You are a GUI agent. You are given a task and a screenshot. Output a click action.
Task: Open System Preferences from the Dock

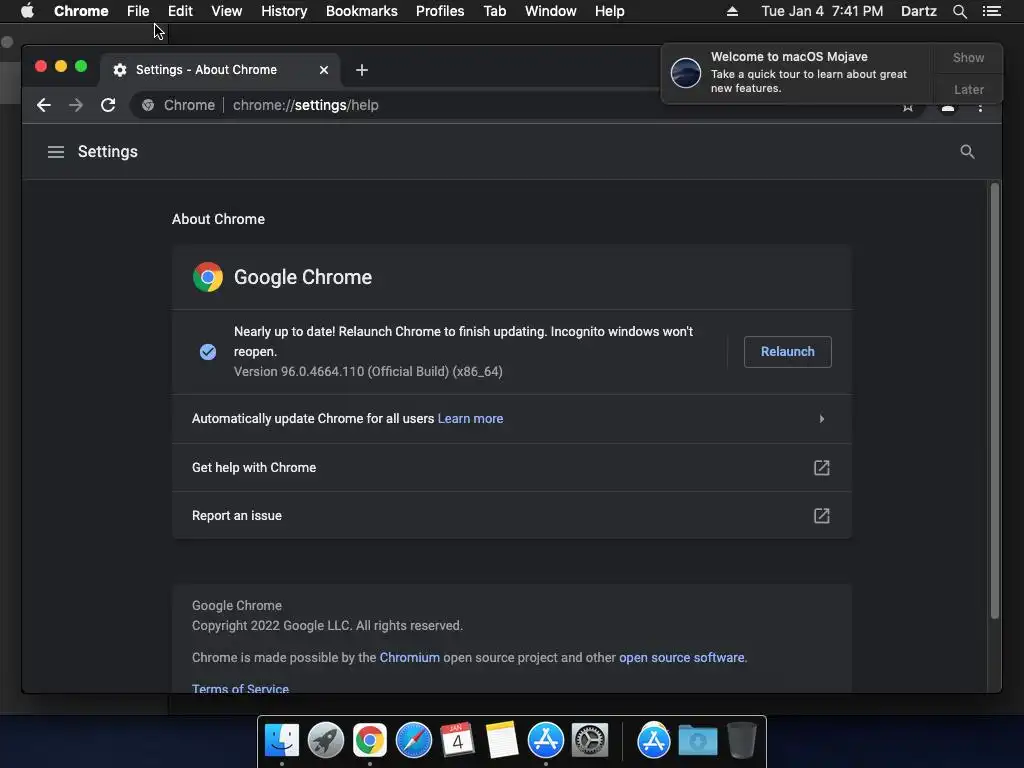tap(590, 741)
